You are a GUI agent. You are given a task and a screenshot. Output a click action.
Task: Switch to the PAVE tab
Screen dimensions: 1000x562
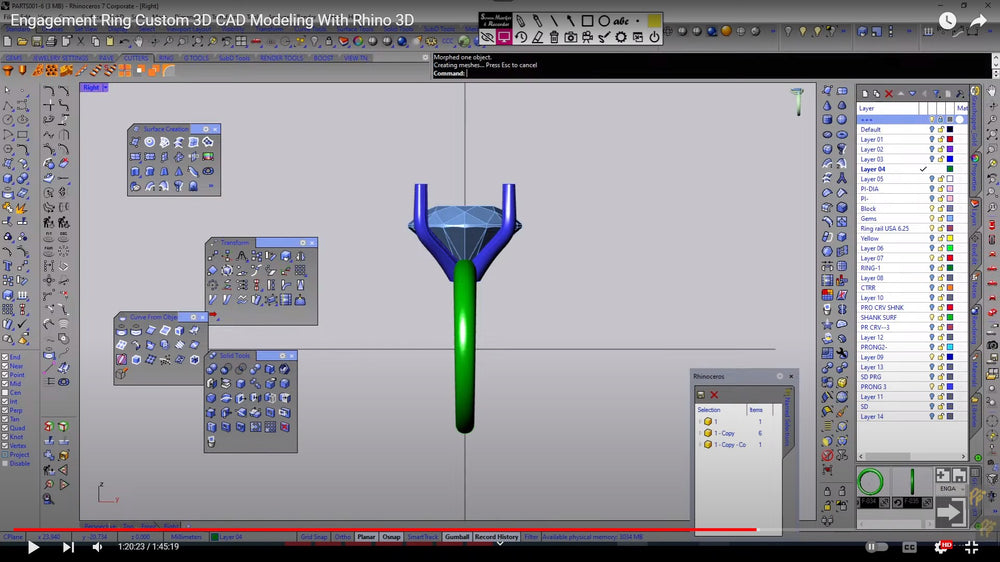tap(106, 58)
